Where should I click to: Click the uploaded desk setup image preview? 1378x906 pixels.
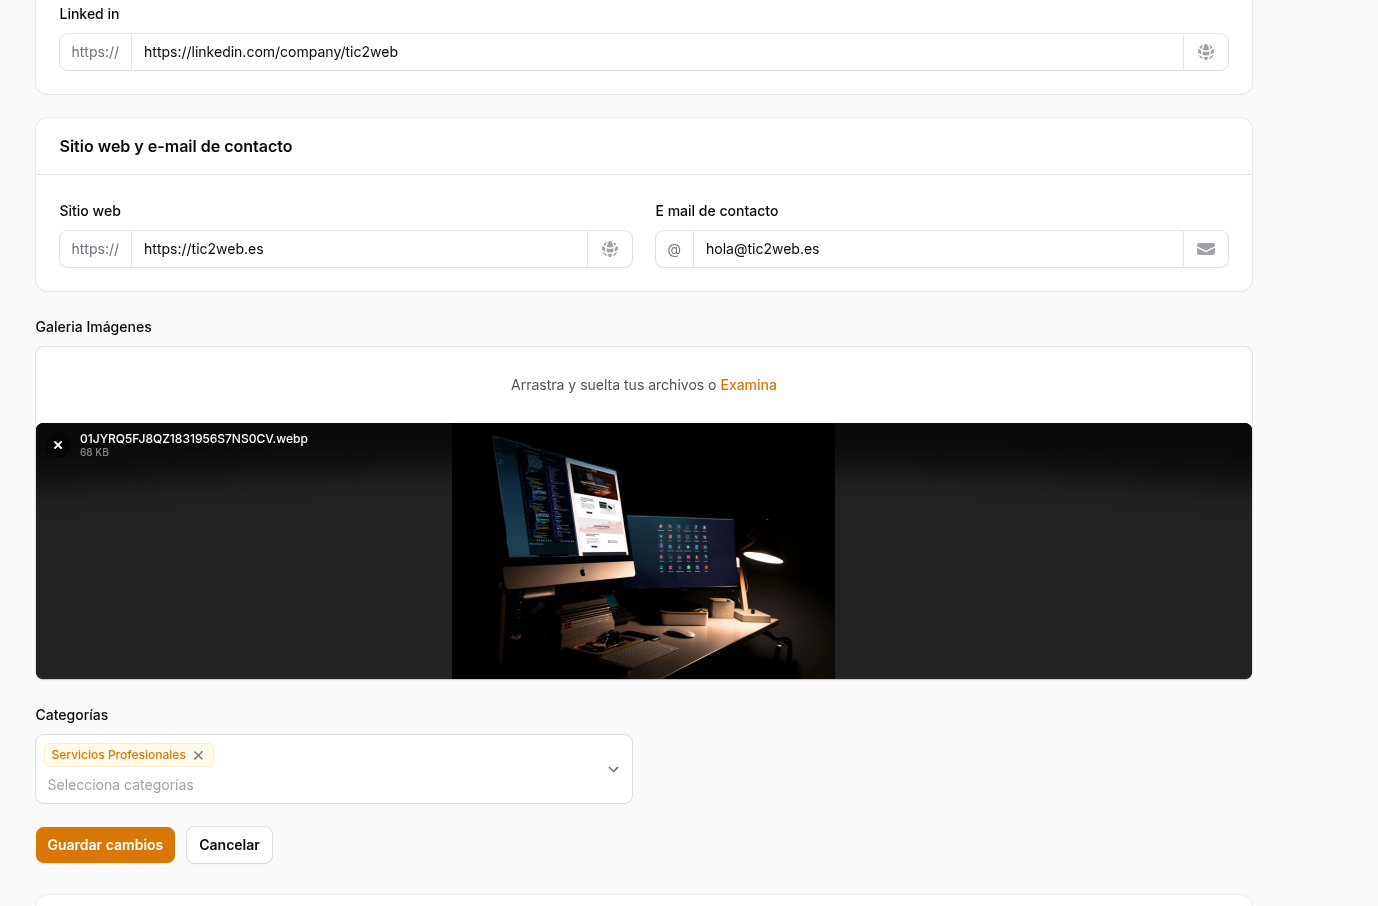(643, 550)
